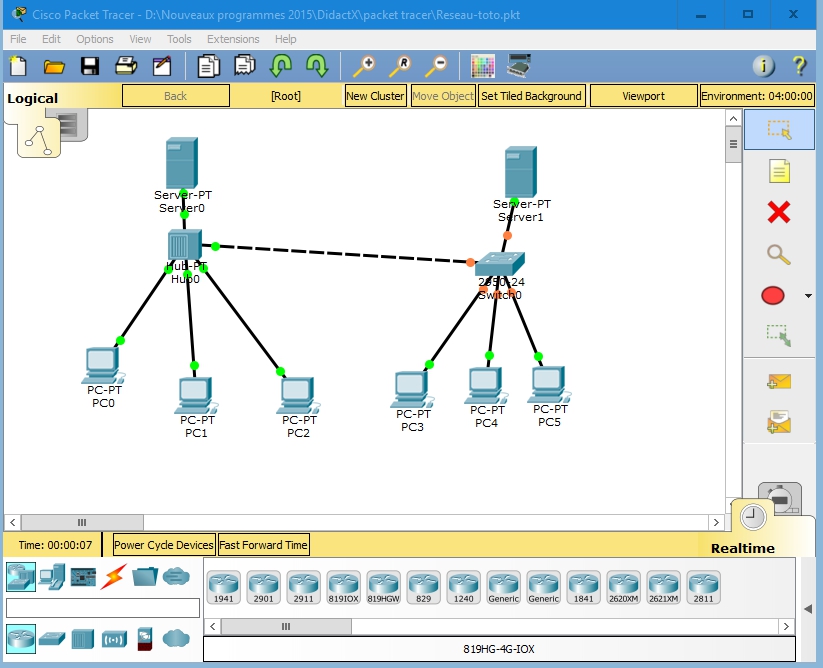The height and width of the screenshot is (668, 823).
Task: Switch to the Realtime mode tab
Action: (x=753, y=518)
